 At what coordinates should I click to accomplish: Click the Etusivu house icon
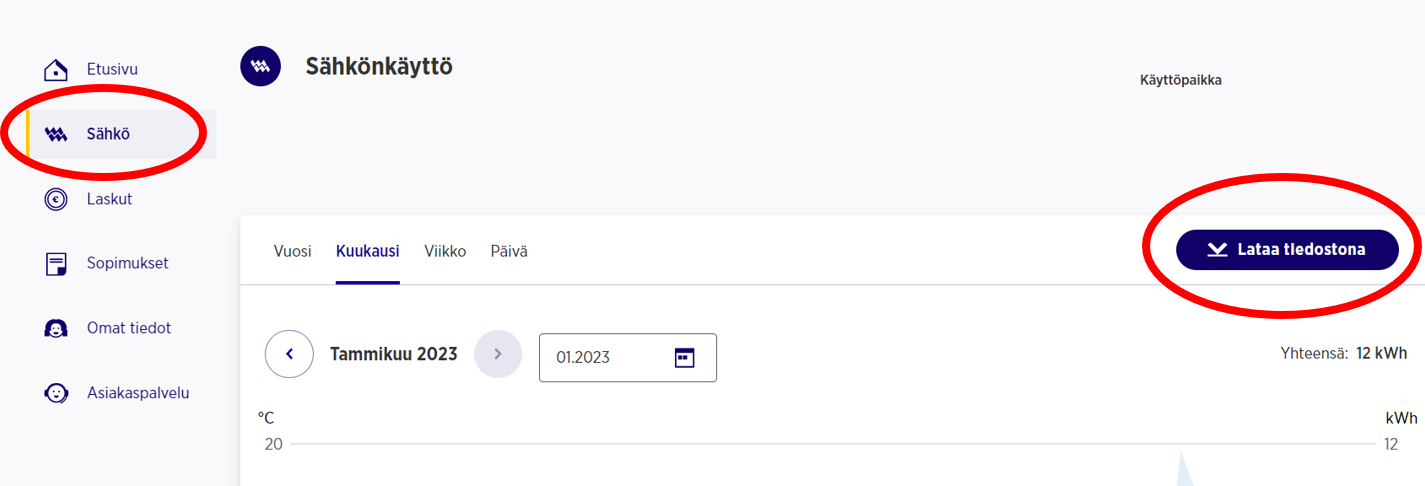click(x=56, y=70)
